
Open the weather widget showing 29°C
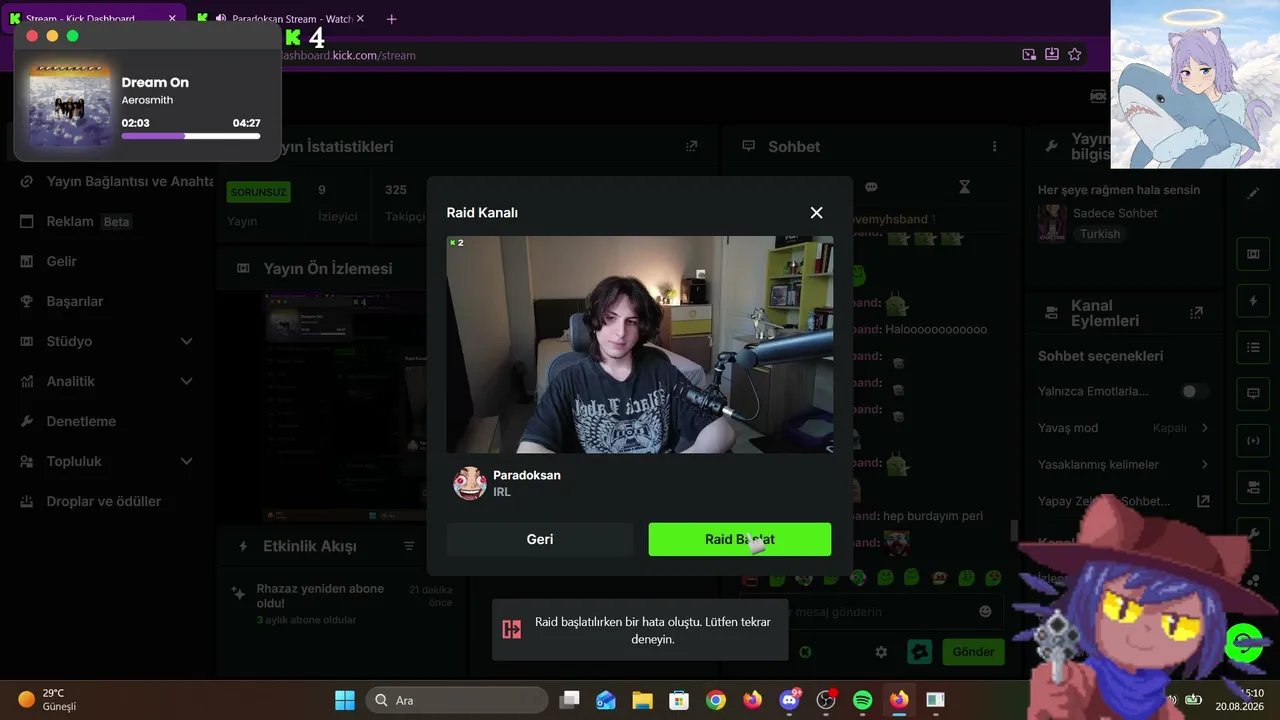47,700
